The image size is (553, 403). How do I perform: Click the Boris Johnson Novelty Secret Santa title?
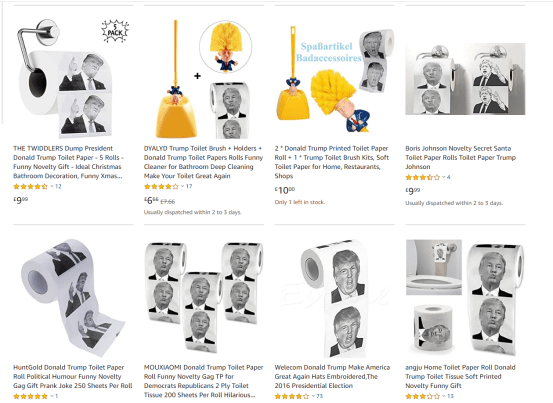pyautogui.click(x=461, y=158)
